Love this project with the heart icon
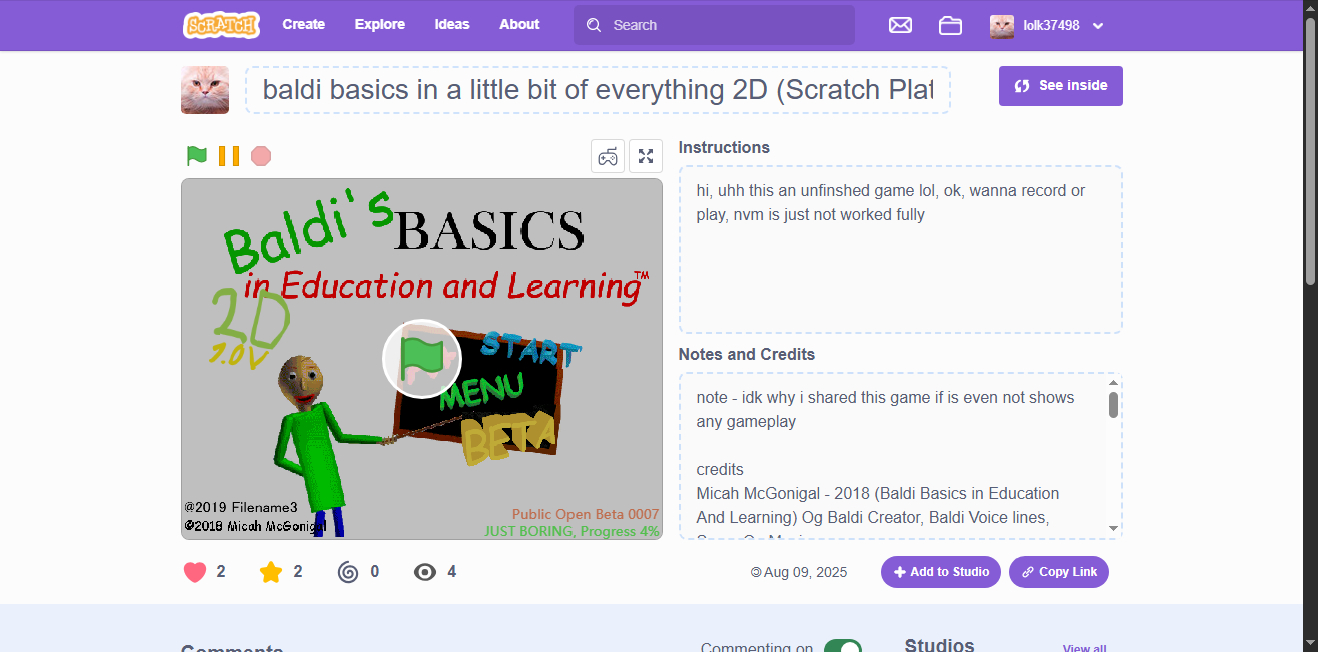Screen dimensions: 1318x652 point(195,572)
